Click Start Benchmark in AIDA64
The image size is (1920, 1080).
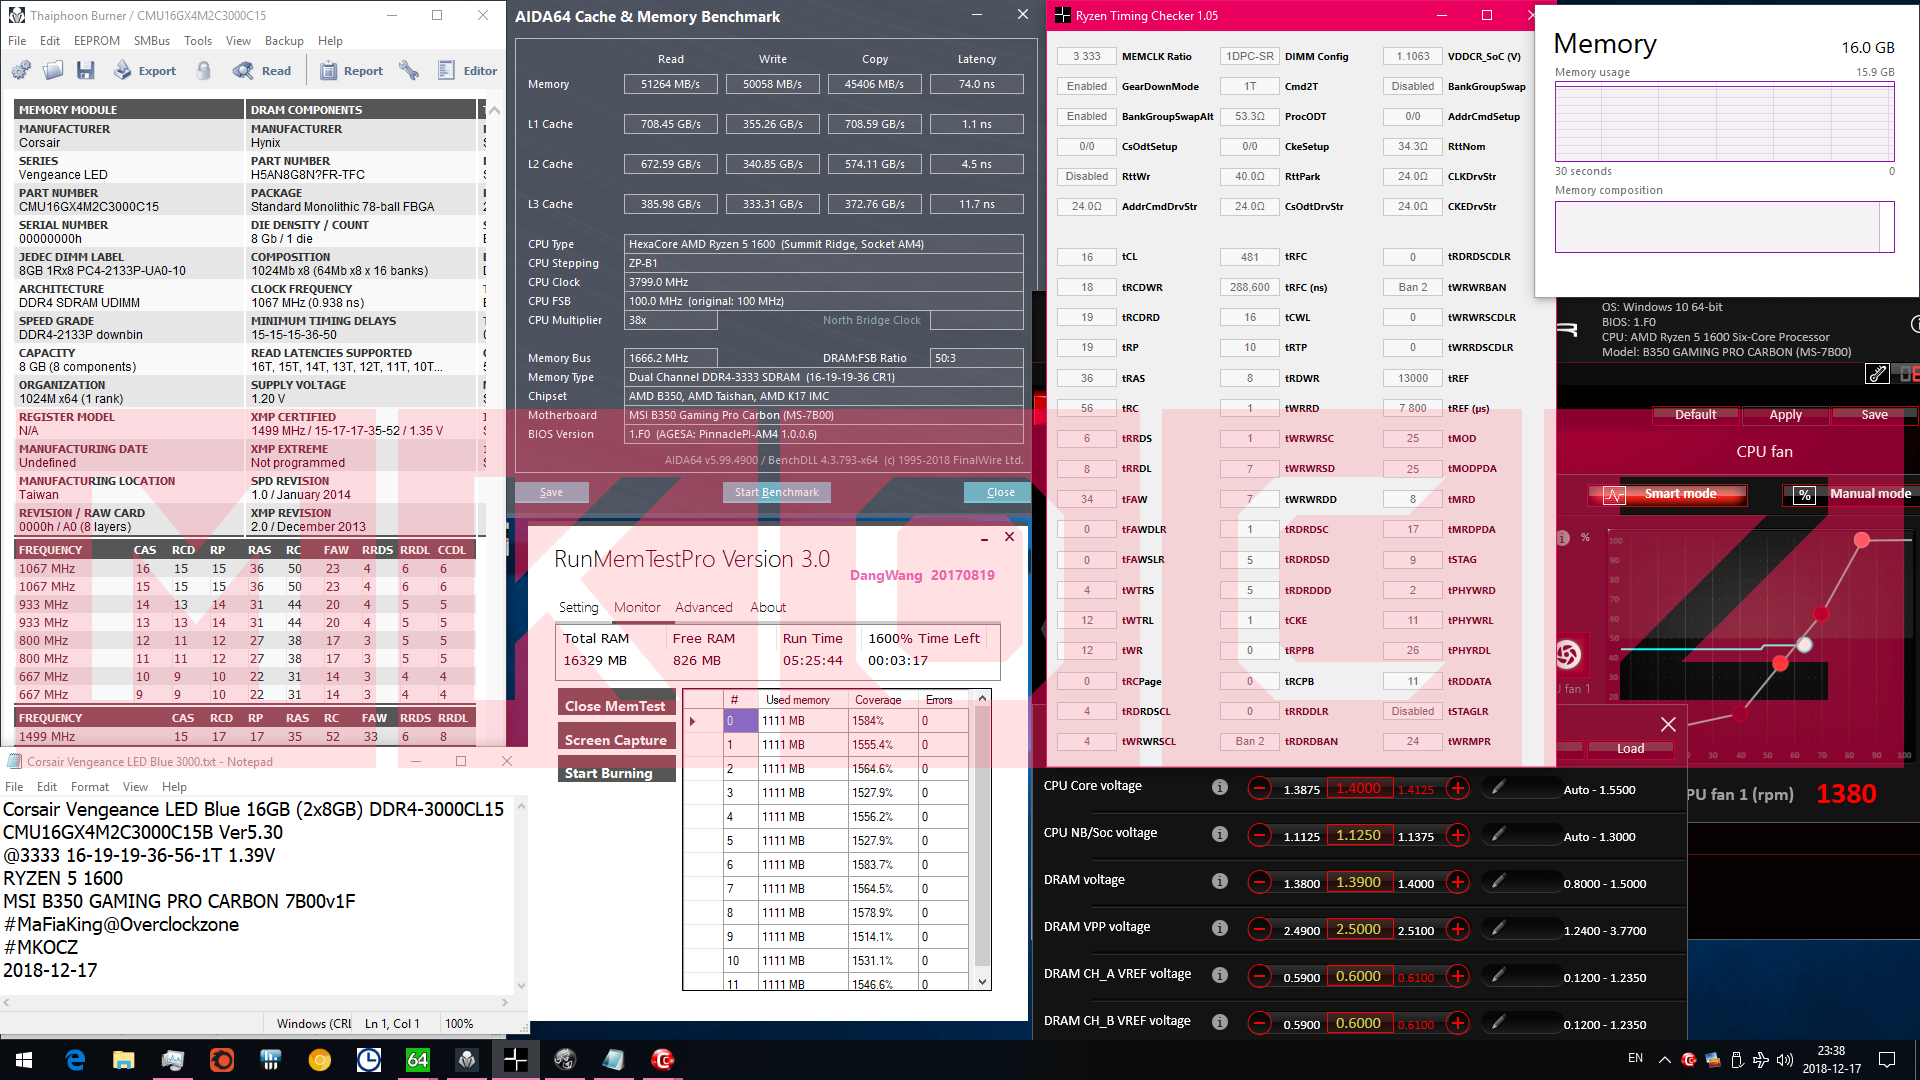pyautogui.click(x=777, y=492)
